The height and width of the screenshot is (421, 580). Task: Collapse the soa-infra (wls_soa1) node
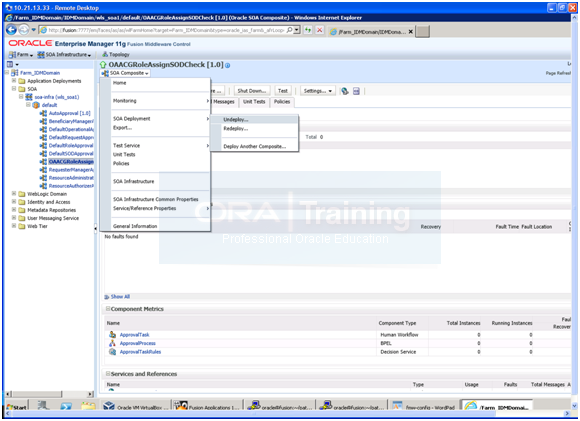[21, 97]
